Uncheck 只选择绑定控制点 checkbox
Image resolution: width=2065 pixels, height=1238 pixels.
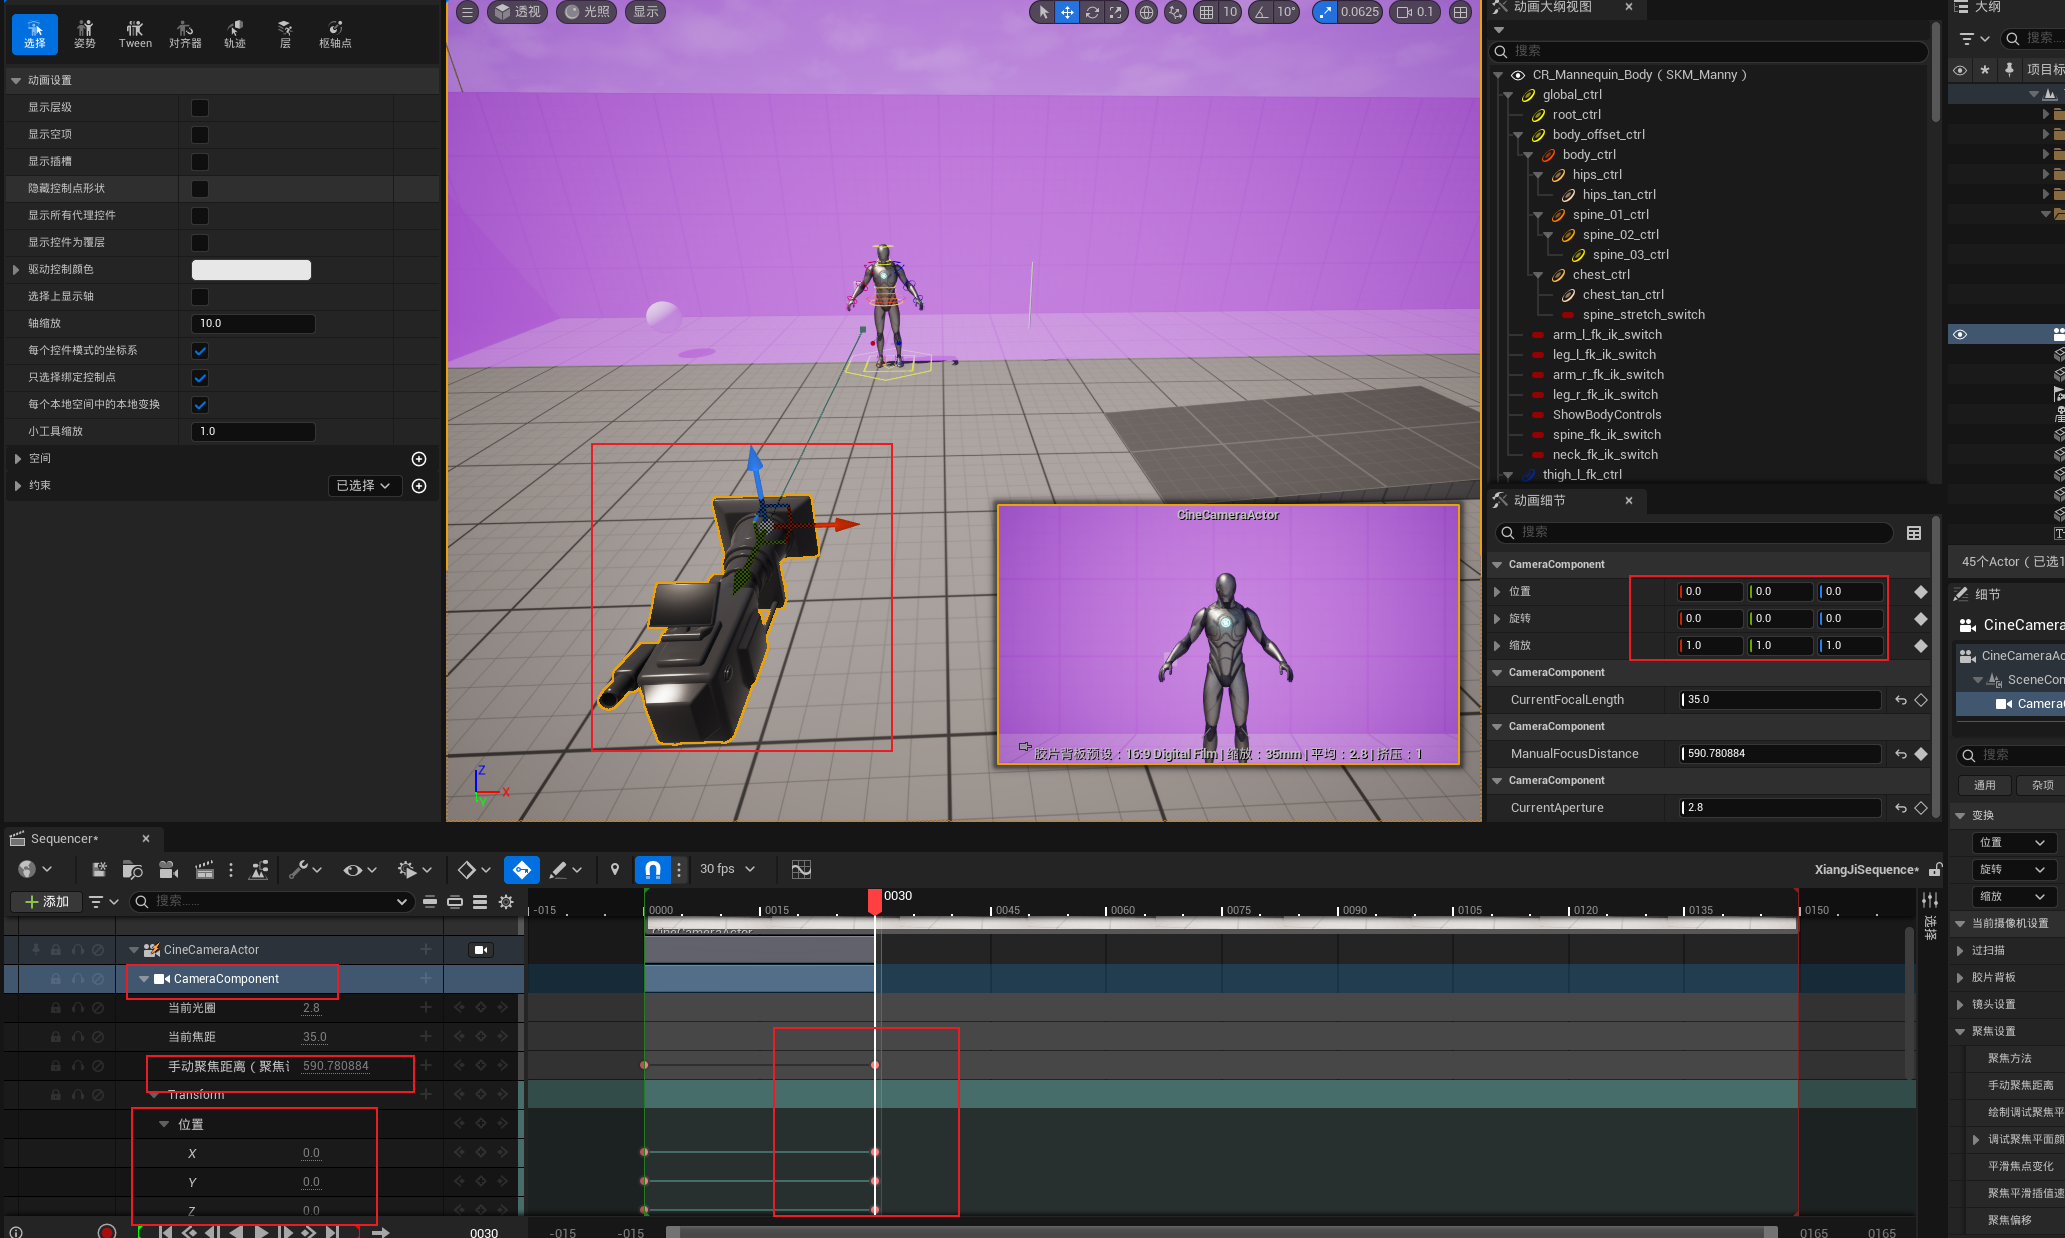[x=200, y=377]
